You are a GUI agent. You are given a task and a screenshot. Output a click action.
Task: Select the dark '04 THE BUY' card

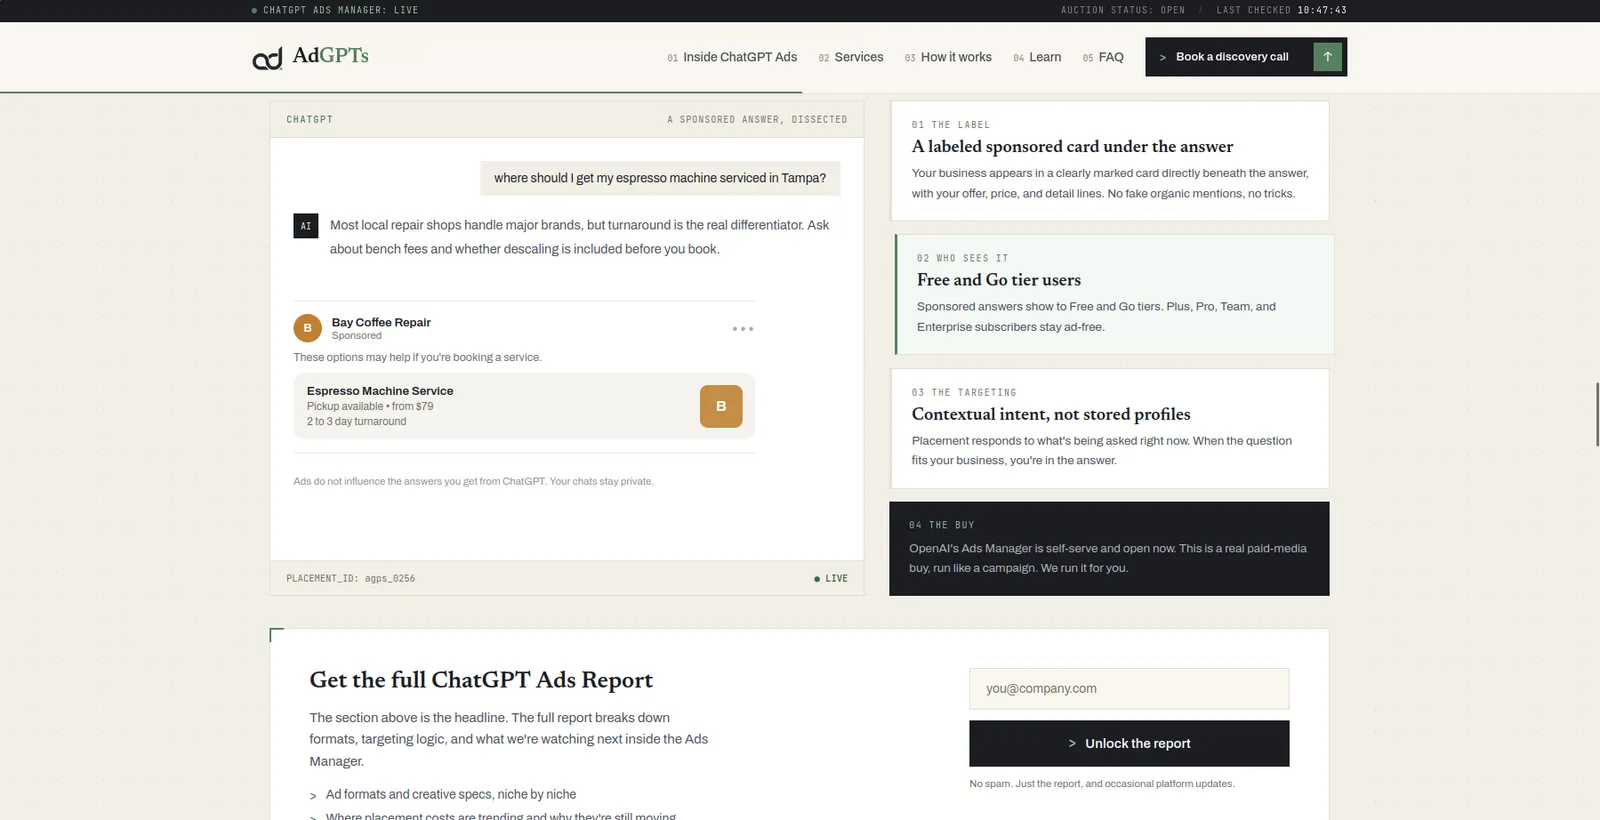(1109, 549)
